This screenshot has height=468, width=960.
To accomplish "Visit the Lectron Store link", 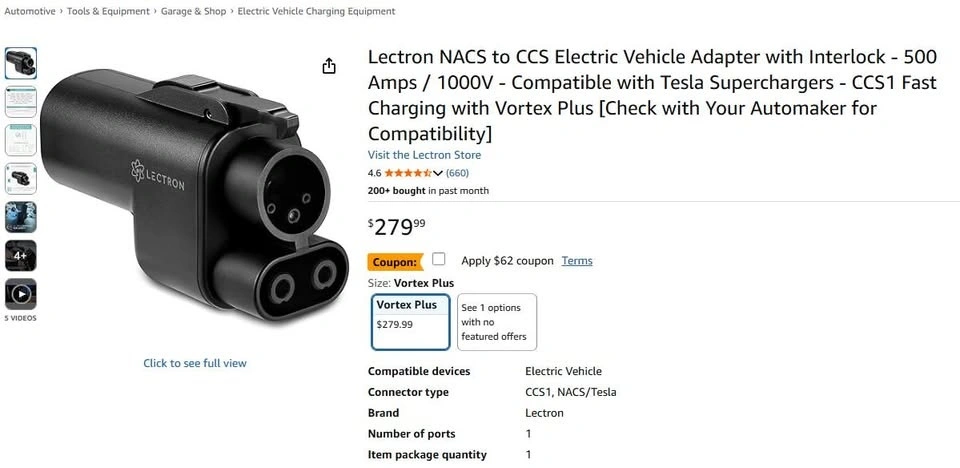I will [424, 155].
